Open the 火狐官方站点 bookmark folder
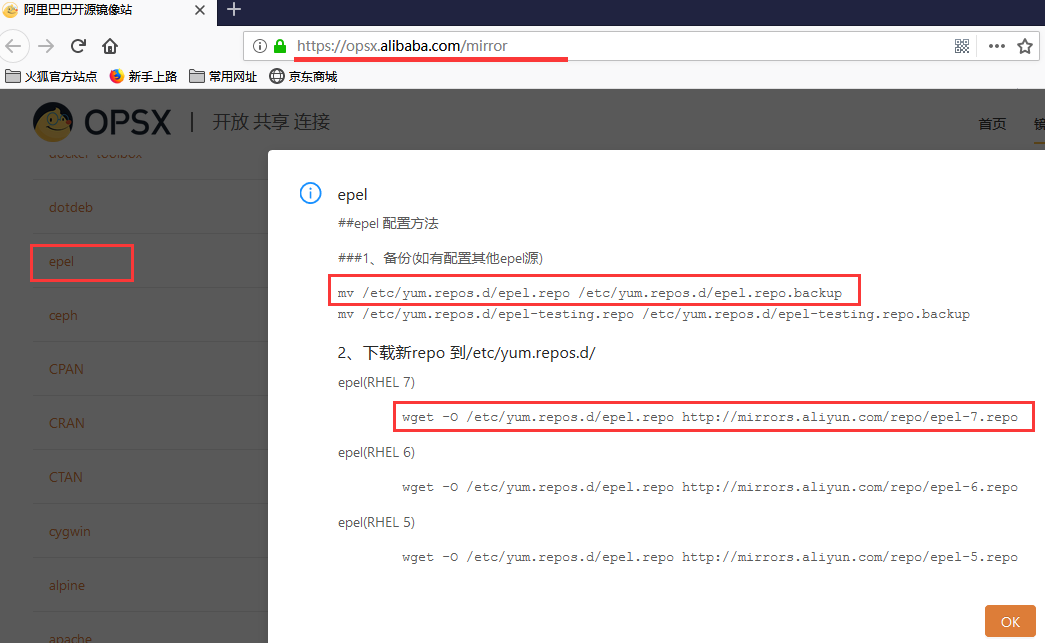Viewport: 1045px width, 643px height. click(51, 77)
